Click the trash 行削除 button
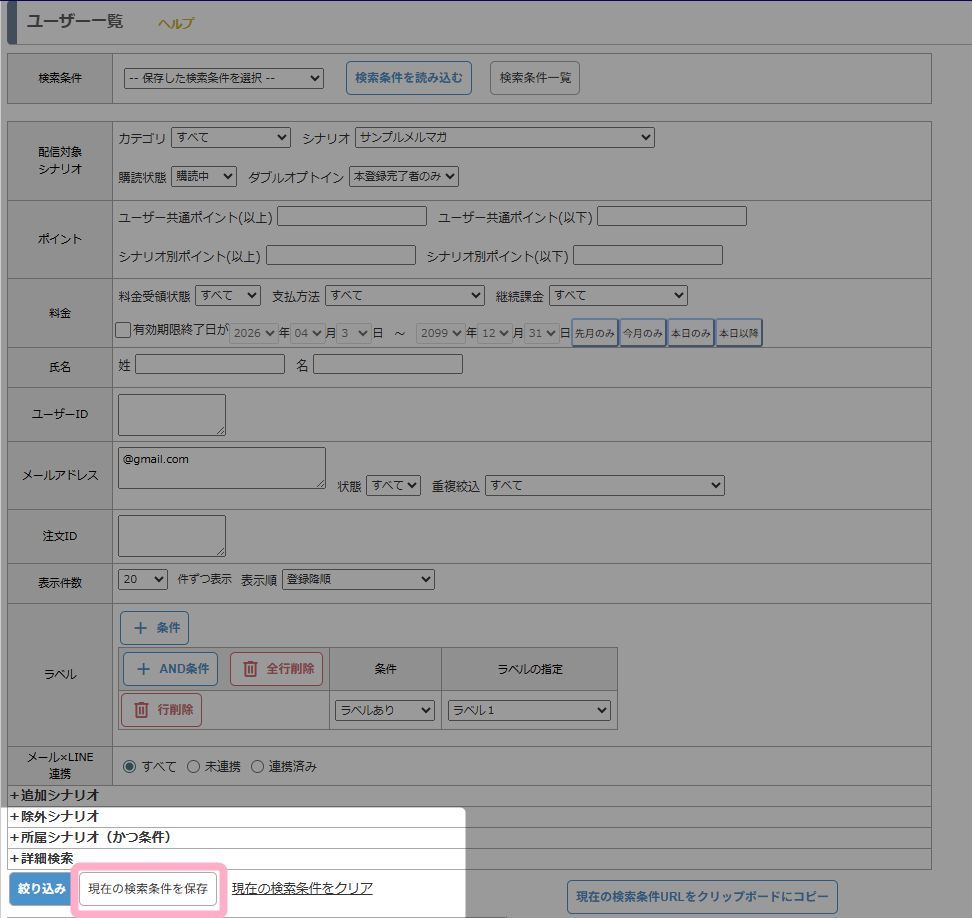Screen dimensions: 972x918 pos(161,710)
